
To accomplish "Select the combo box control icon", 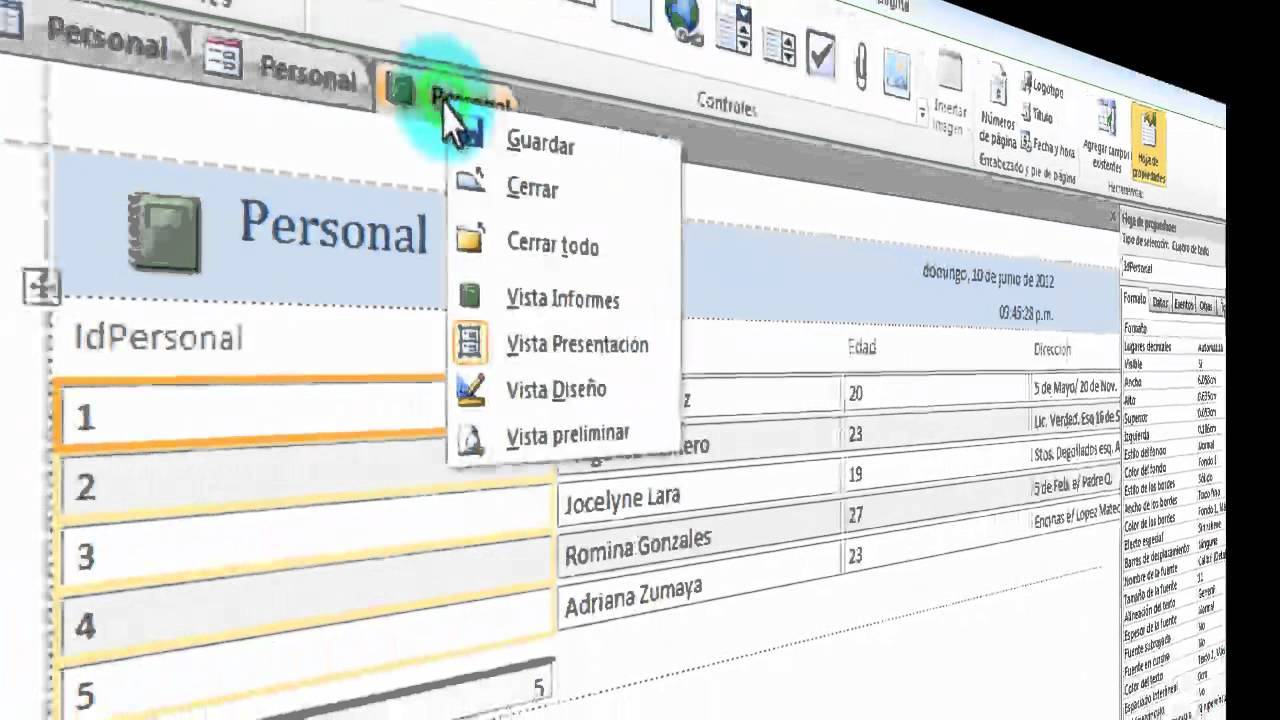I will tap(735, 27).
